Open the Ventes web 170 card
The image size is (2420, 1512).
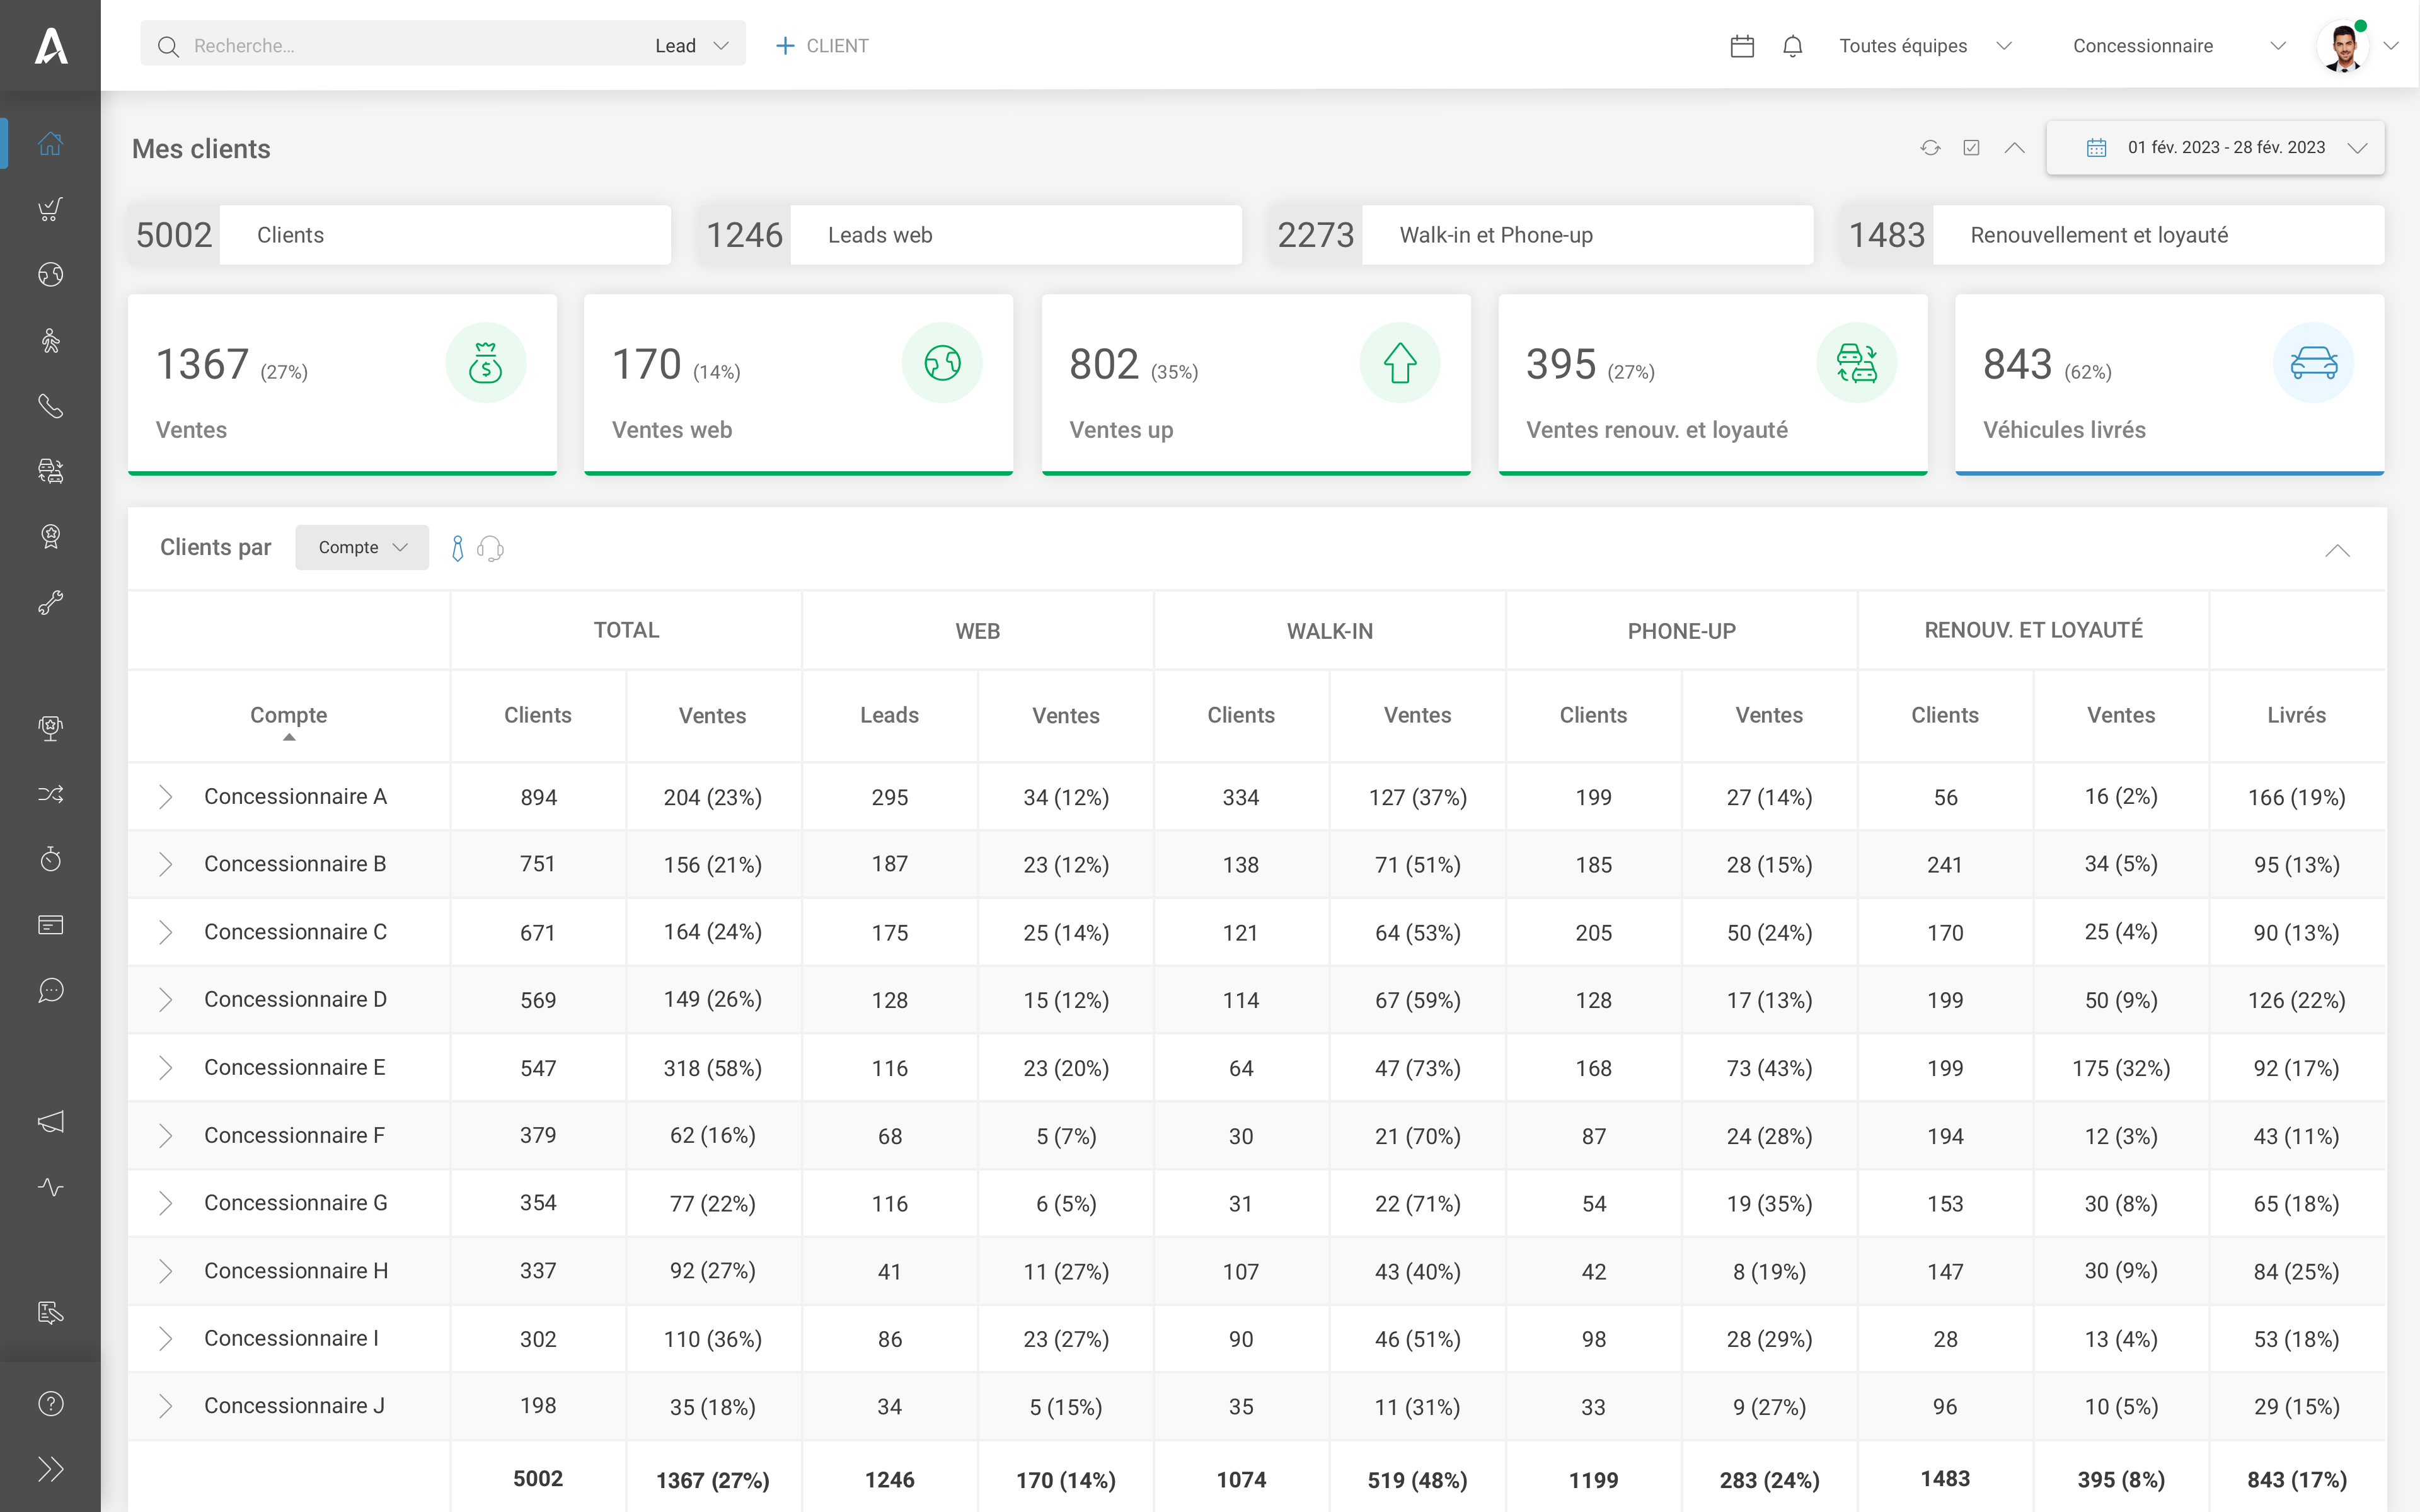click(798, 384)
